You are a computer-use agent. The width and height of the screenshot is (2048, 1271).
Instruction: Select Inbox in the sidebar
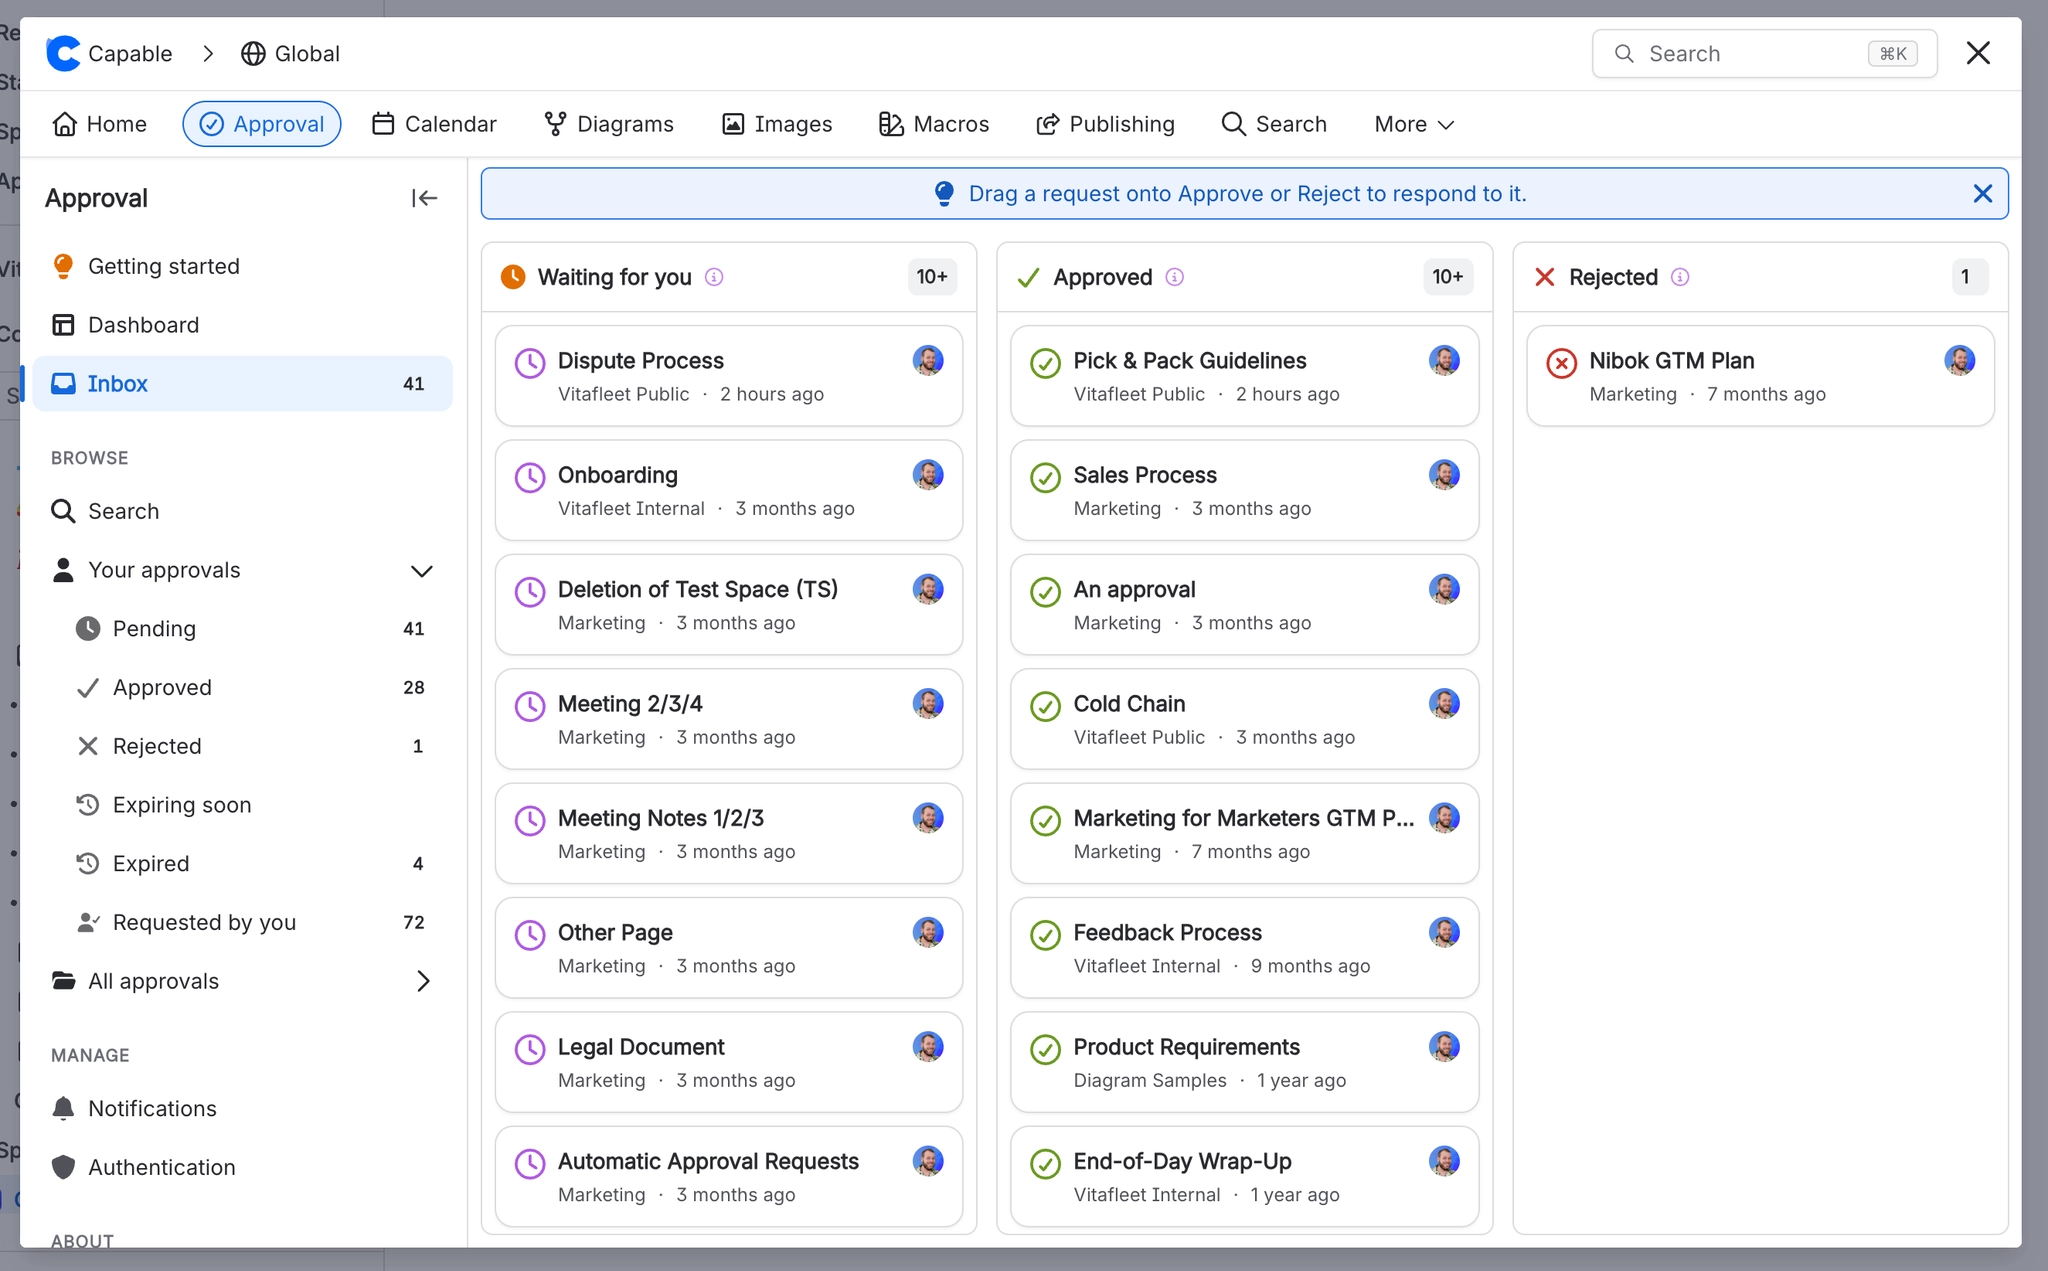pos(243,384)
